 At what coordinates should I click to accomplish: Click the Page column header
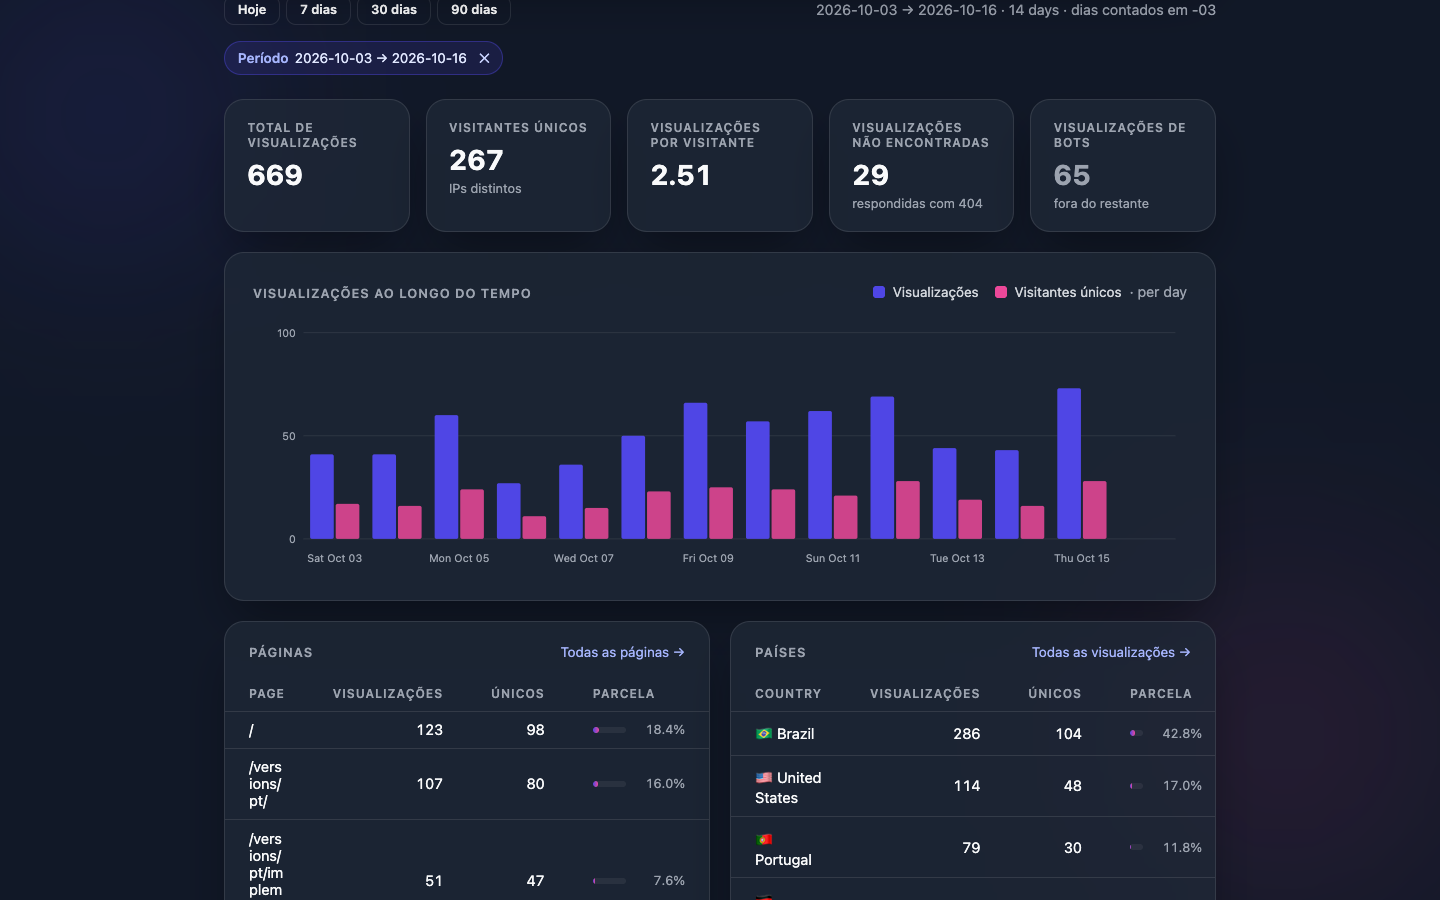pos(267,694)
